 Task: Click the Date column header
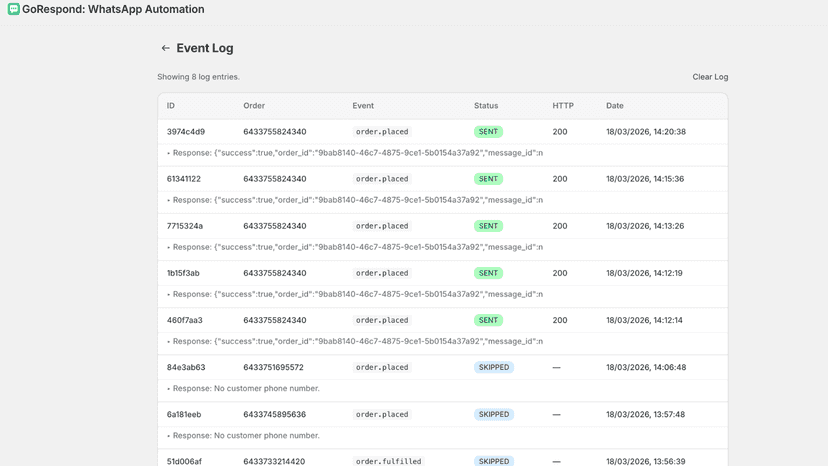[x=615, y=106]
